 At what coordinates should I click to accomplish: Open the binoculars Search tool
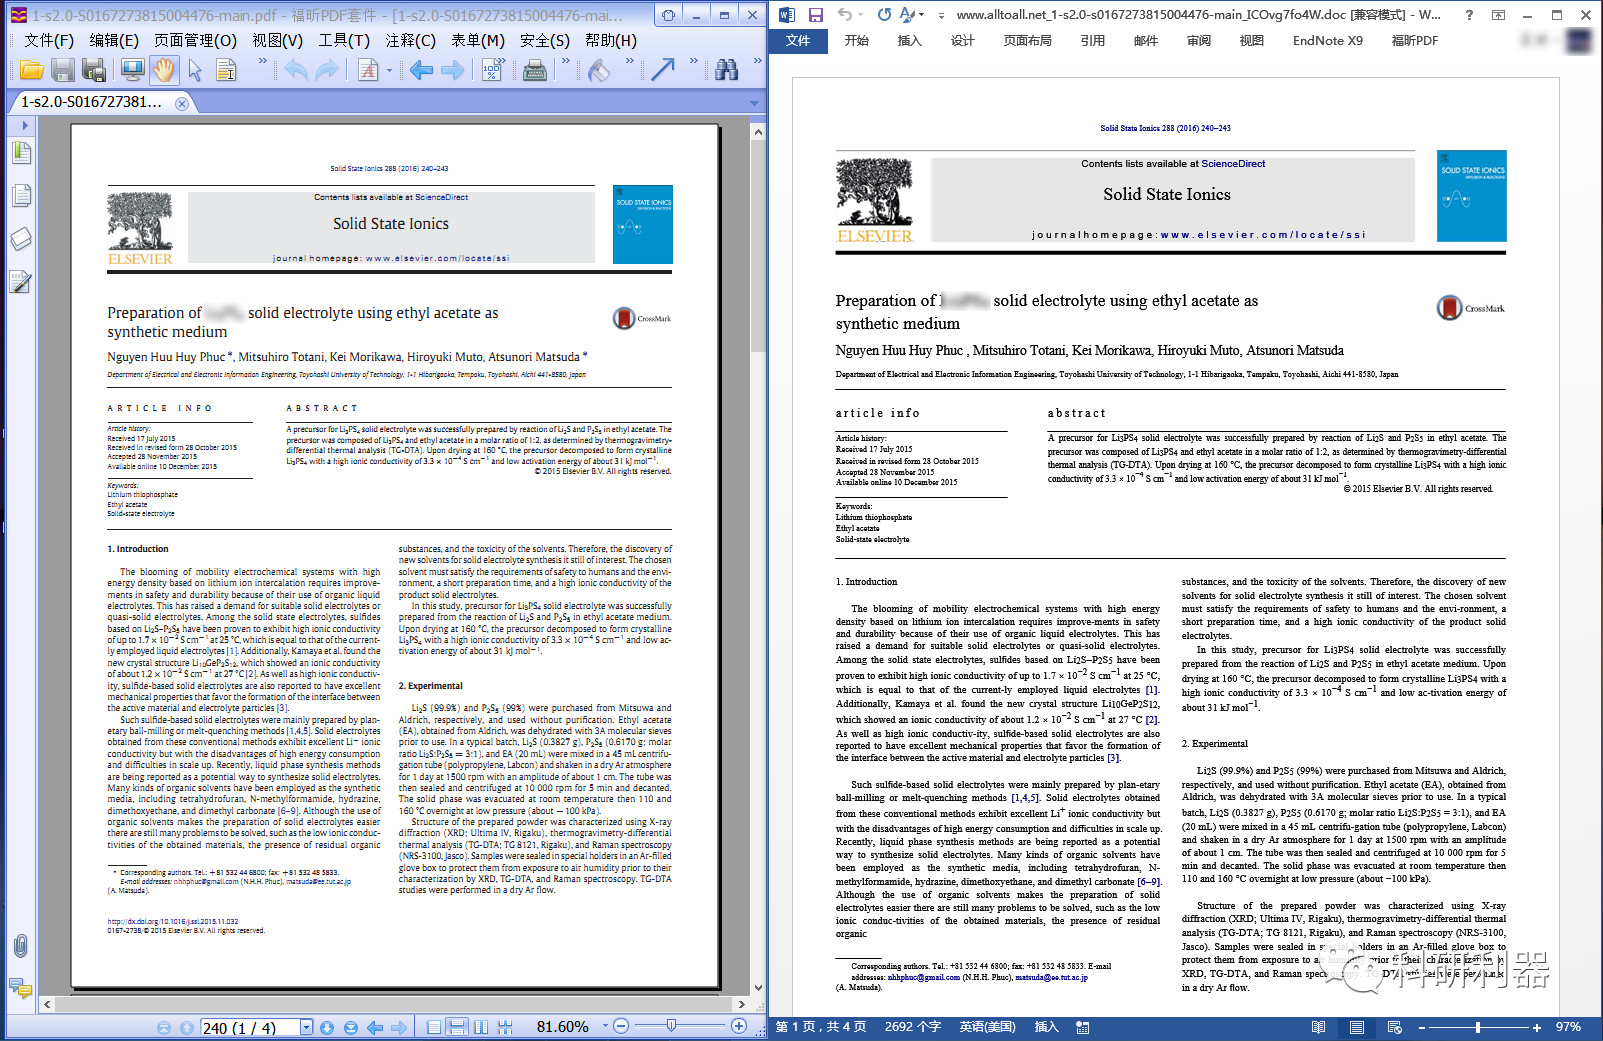point(727,70)
